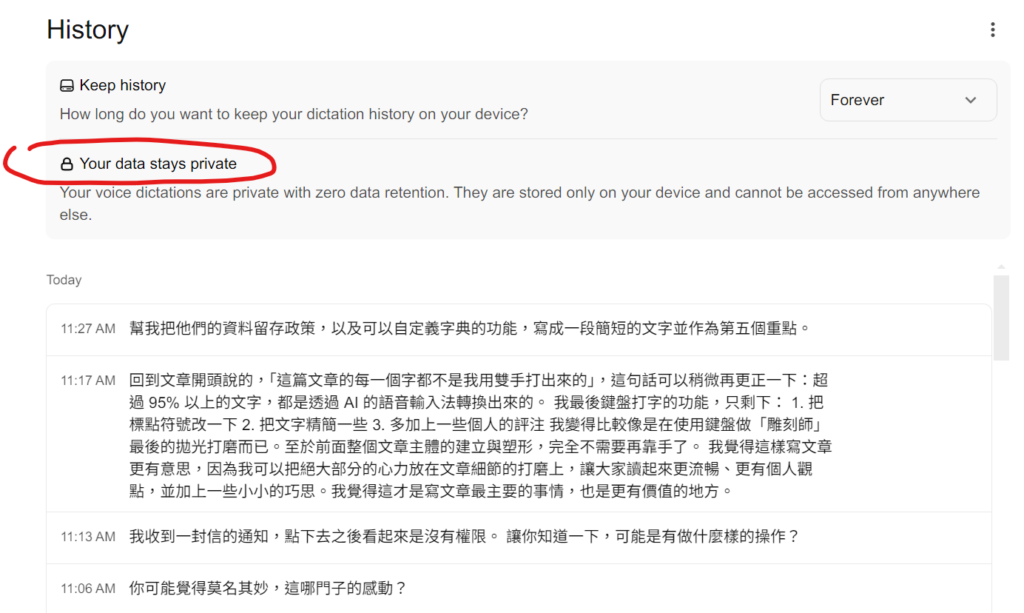Image resolution: width=1024 pixels, height=613 pixels.
Task: Click the 11:17 AM timestamp
Action: [88, 381]
